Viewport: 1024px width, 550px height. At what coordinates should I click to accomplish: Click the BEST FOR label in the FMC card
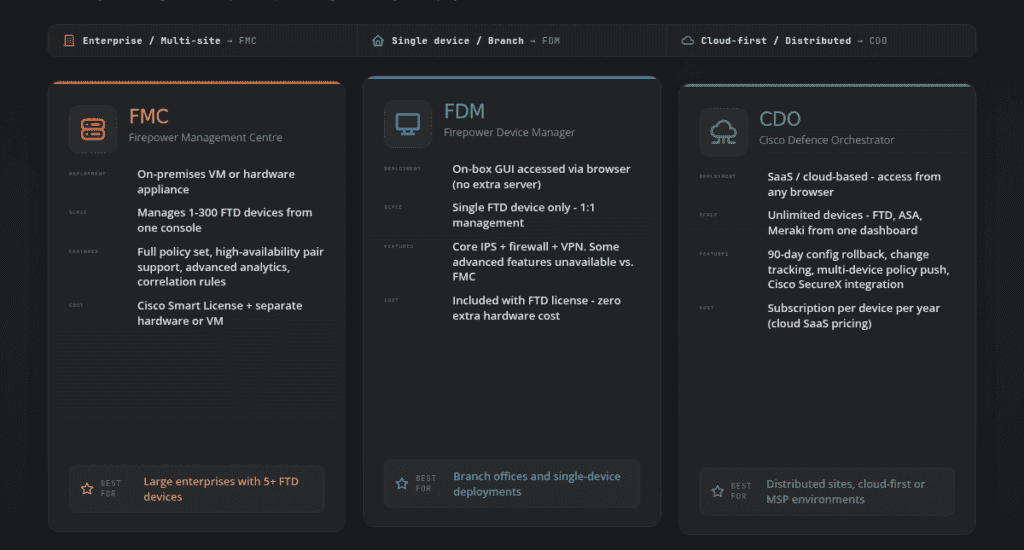(x=110, y=489)
